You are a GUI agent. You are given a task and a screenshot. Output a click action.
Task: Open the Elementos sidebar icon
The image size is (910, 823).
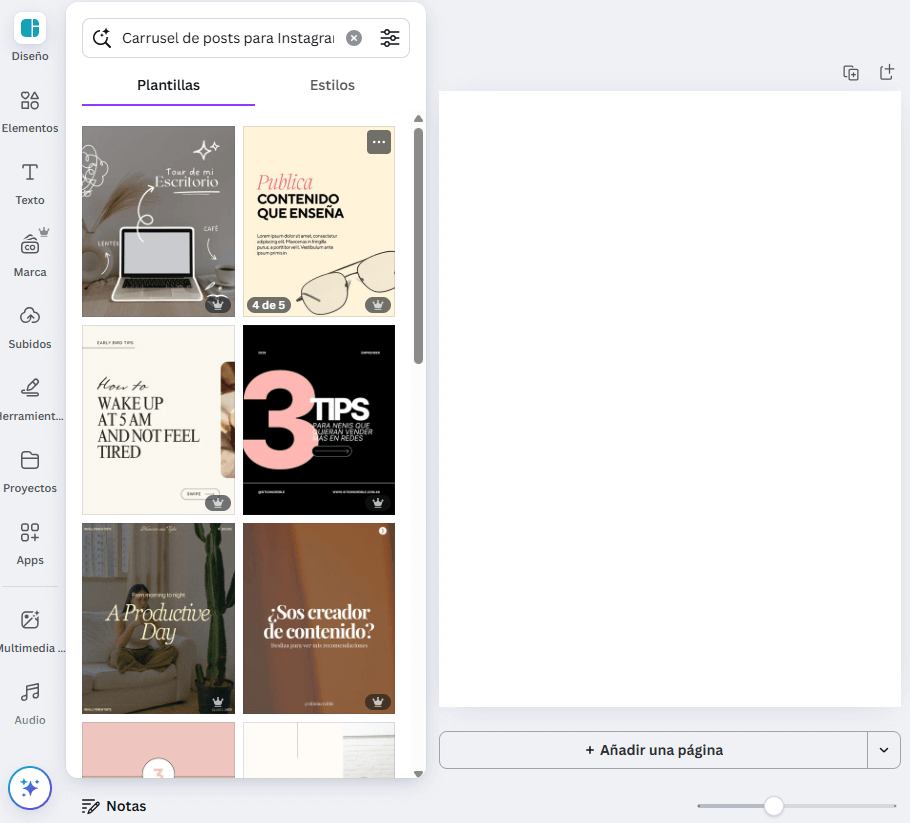point(30,101)
